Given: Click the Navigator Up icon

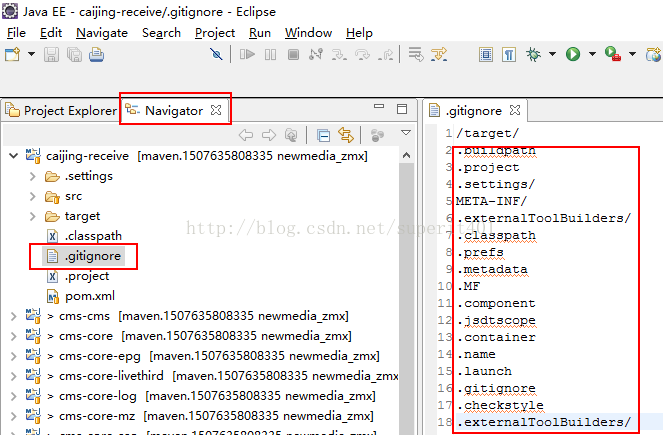Looking at the screenshot, I should pos(291,135).
